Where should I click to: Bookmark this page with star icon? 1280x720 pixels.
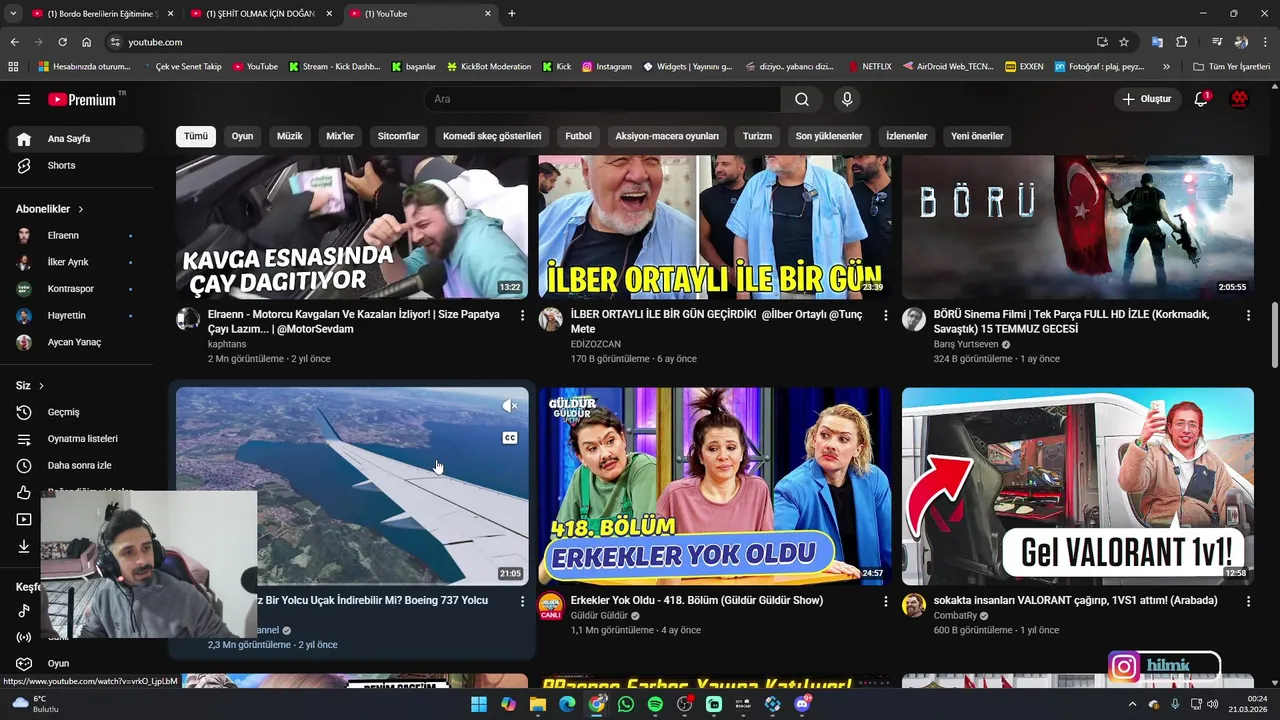[1124, 42]
